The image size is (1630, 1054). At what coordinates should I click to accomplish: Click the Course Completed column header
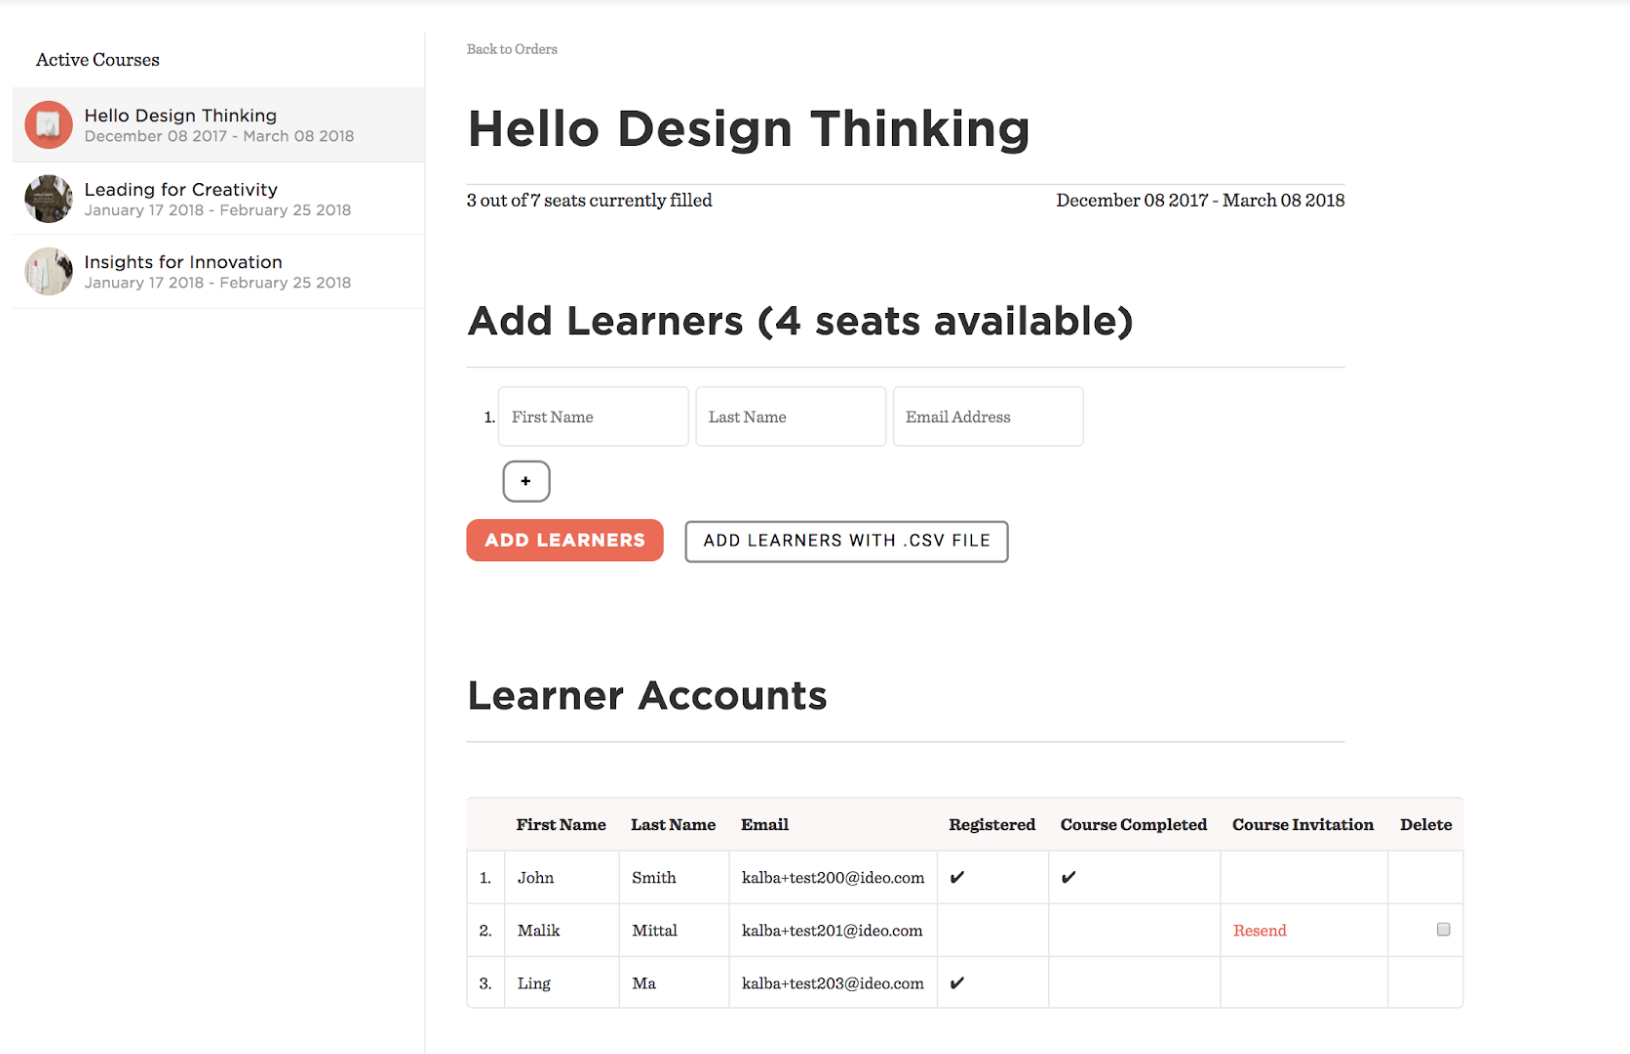pos(1134,825)
